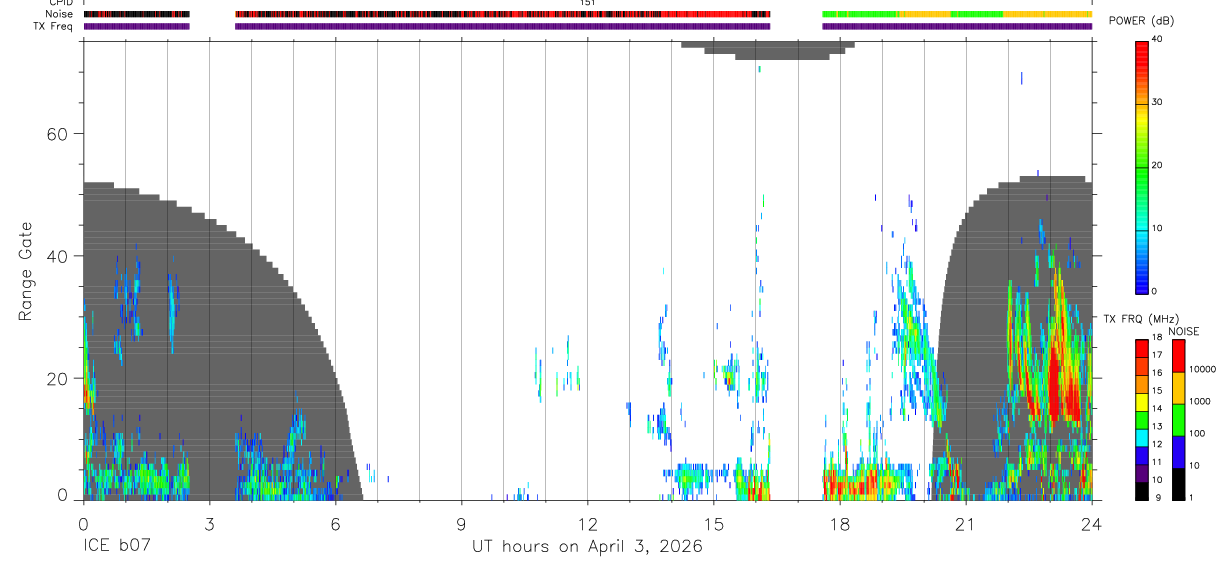Click the 12 label on TX FRQ legend

1157,444
